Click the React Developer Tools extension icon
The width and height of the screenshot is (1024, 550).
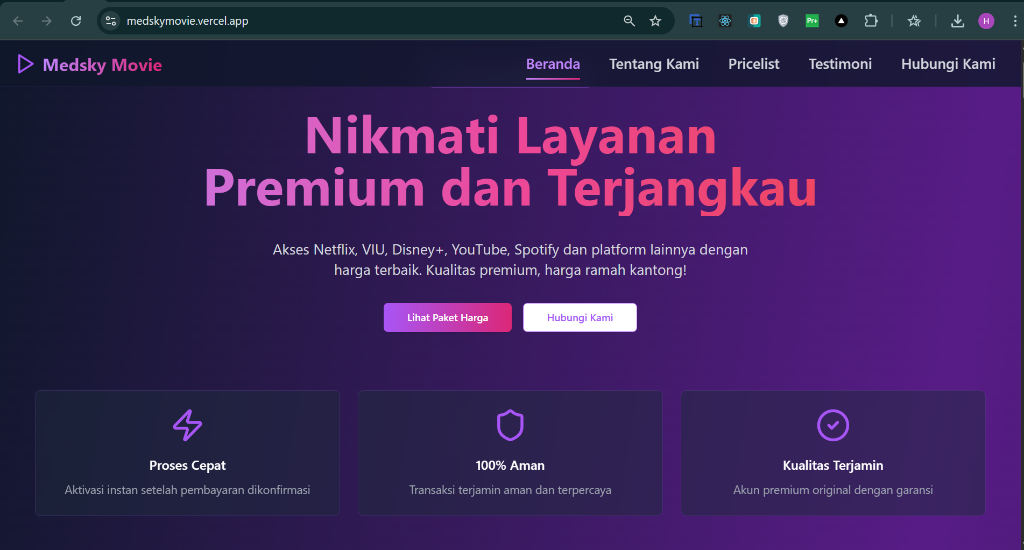(x=725, y=20)
